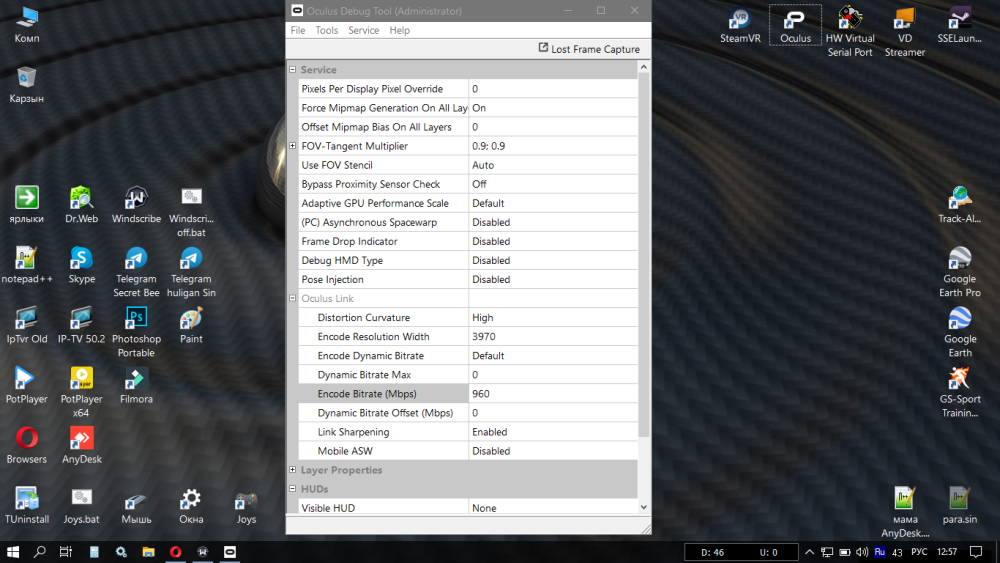
Task: Select Dynamic Bitrate Offset (Mbps) label
Action: (385, 413)
